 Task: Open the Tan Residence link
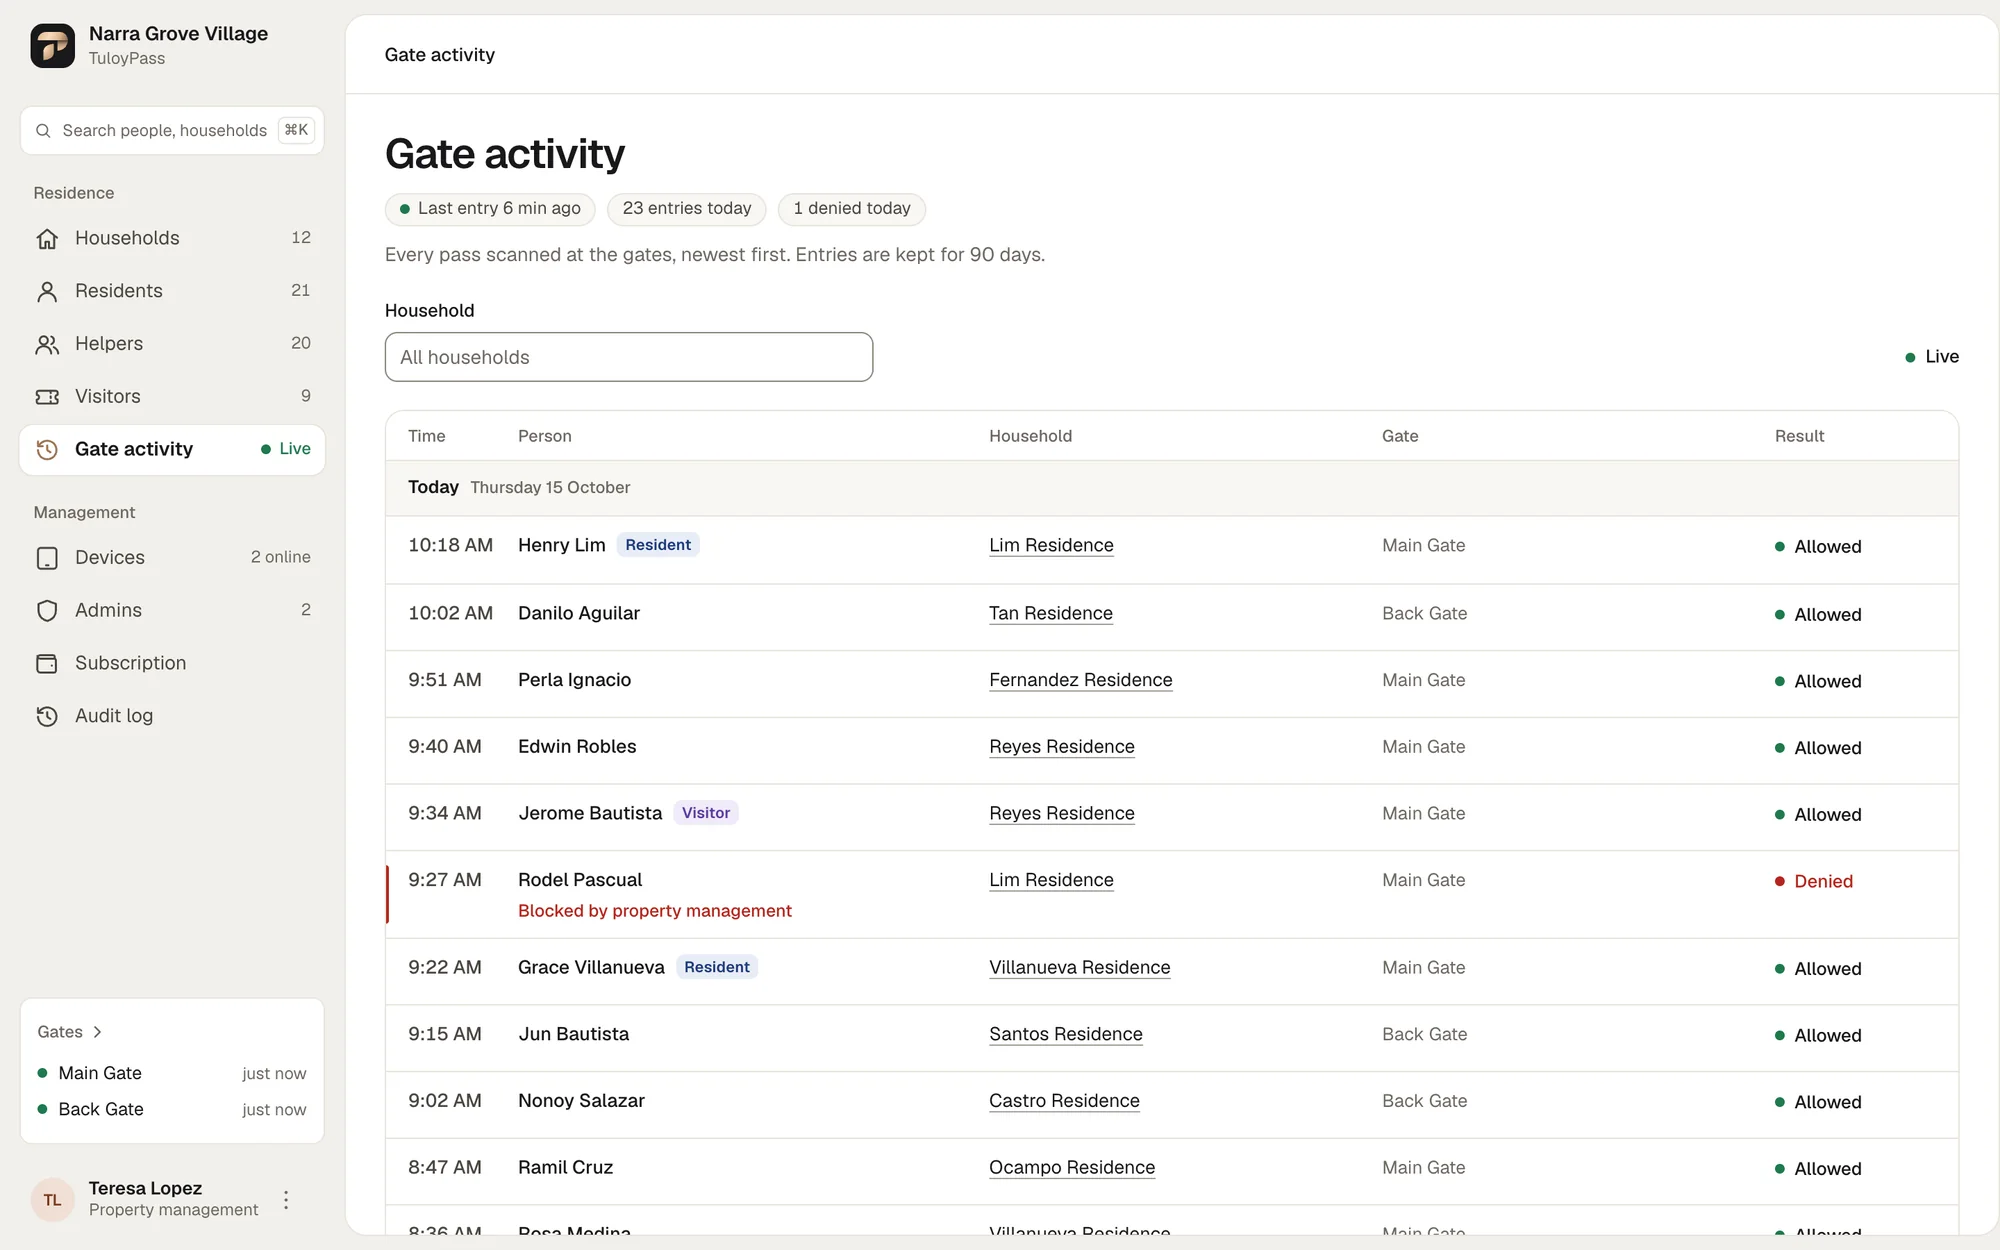pyautogui.click(x=1050, y=614)
